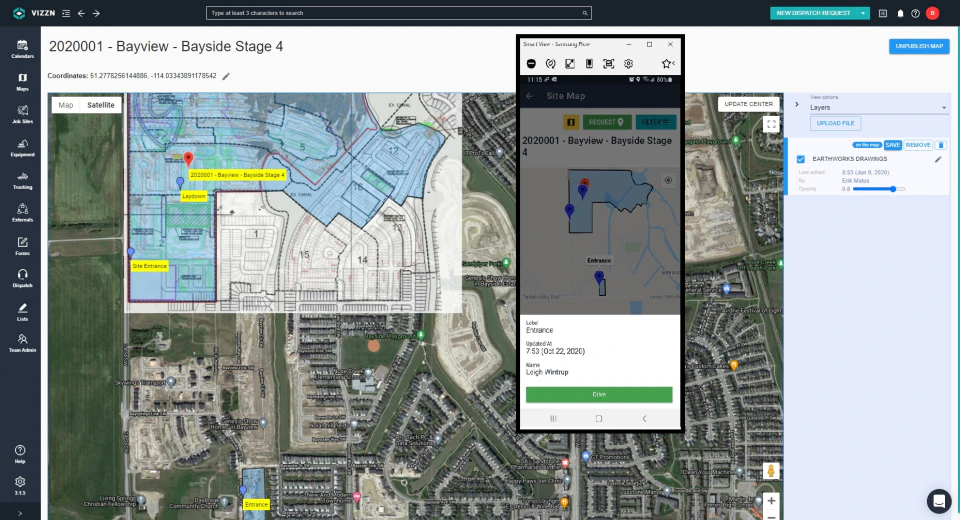Open Team Admin in the sidebar
Image resolution: width=960 pixels, height=520 pixels.
[x=22, y=343]
